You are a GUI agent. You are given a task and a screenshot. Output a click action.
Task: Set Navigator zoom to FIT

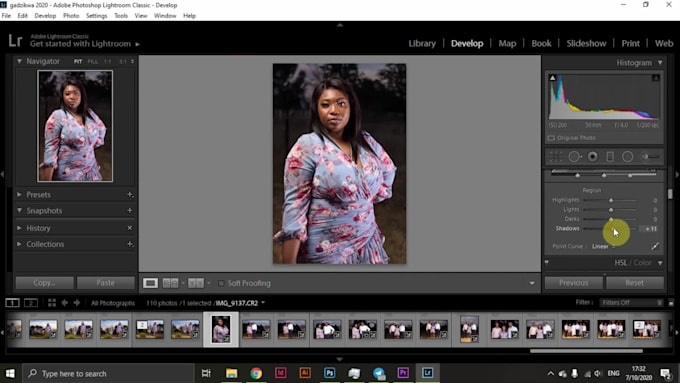pyautogui.click(x=78, y=62)
